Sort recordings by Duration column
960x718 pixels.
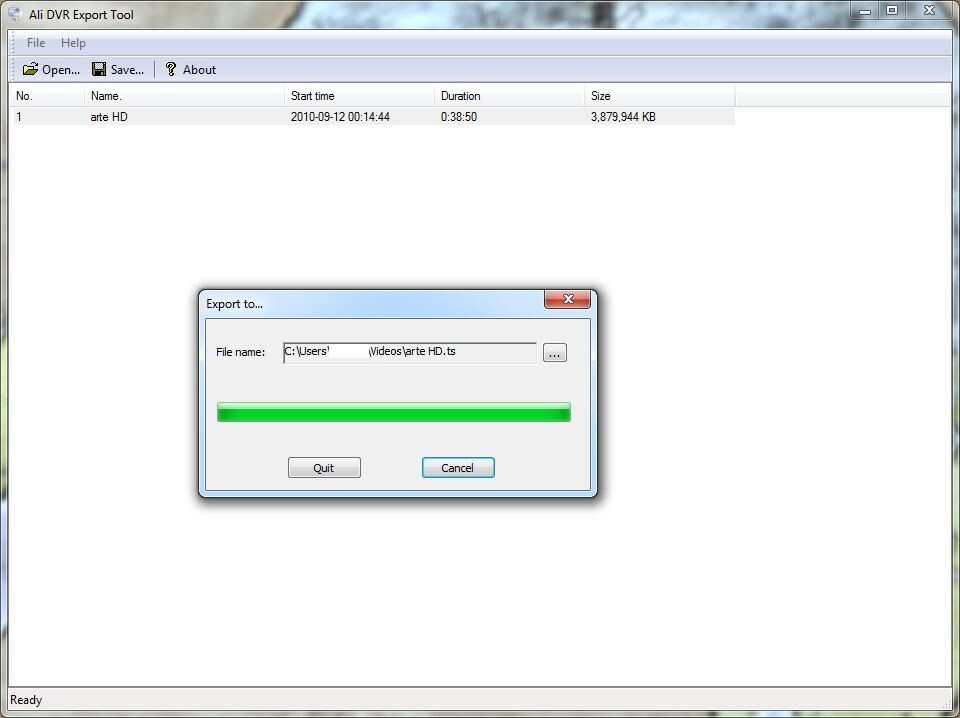(460, 96)
